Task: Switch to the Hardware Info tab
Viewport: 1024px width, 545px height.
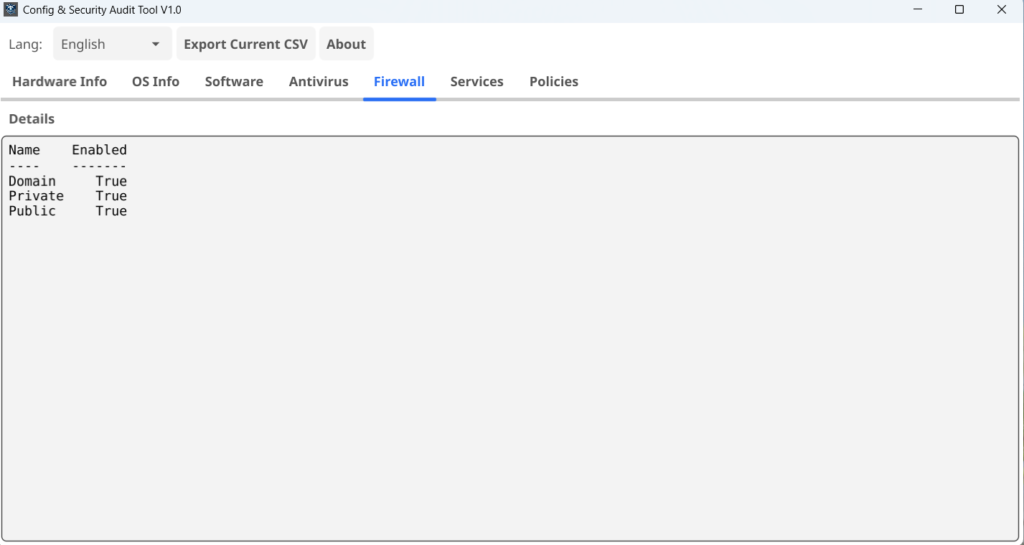Action: [x=59, y=82]
